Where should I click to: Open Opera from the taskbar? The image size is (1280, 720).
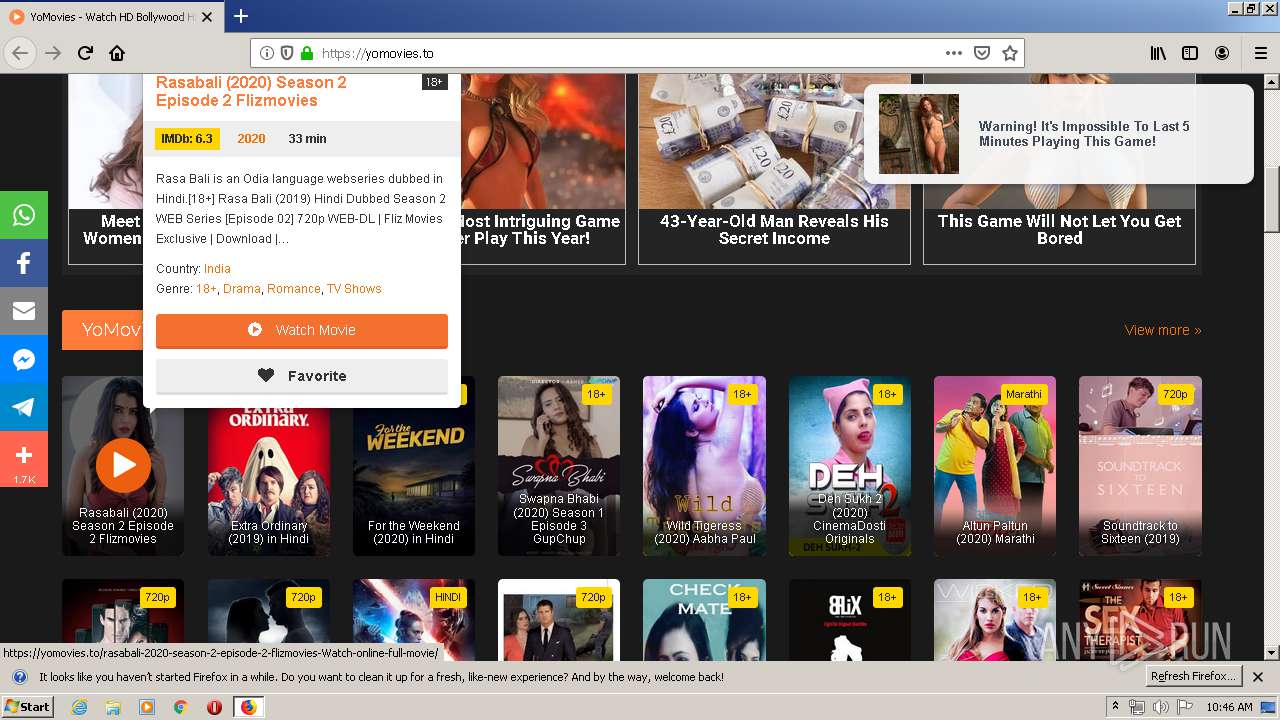pos(214,707)
